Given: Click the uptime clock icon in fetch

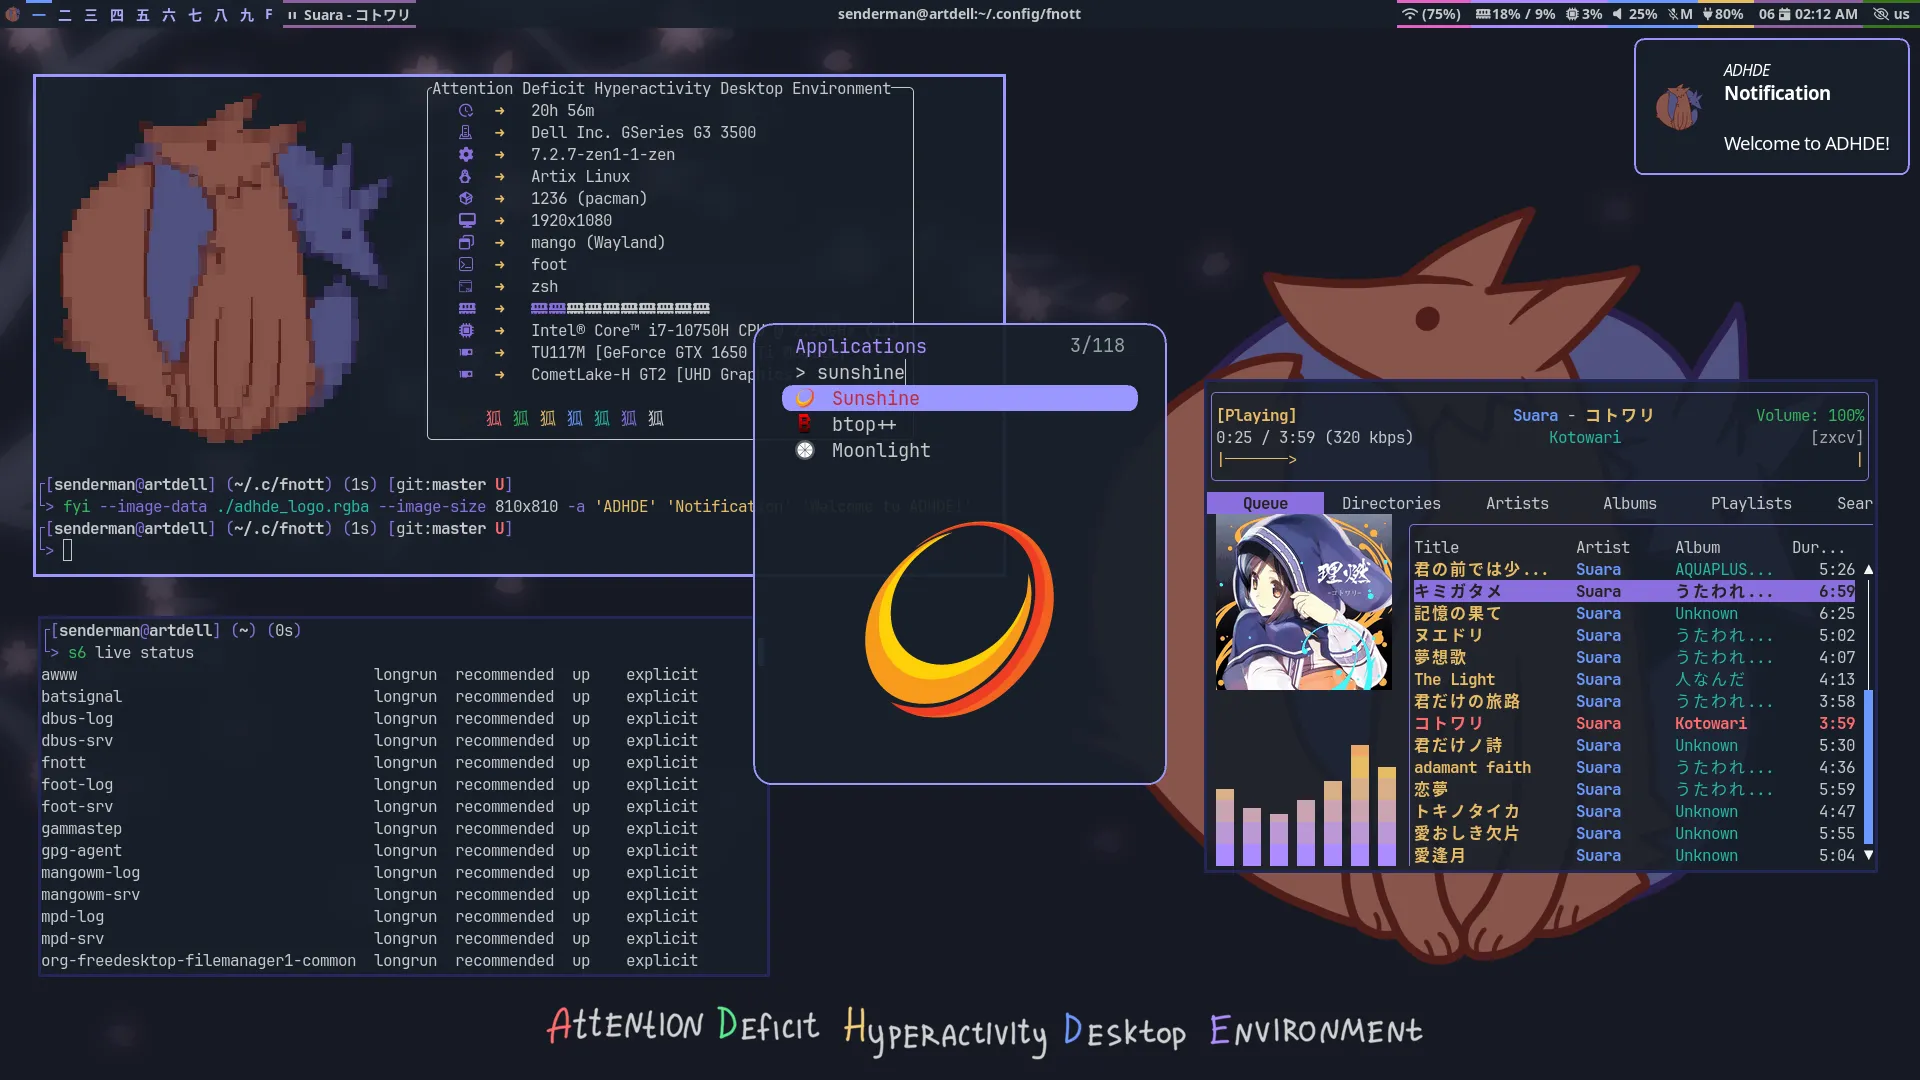Looking at the screenshot, I should pyautogui.click(x=466, y=111).
